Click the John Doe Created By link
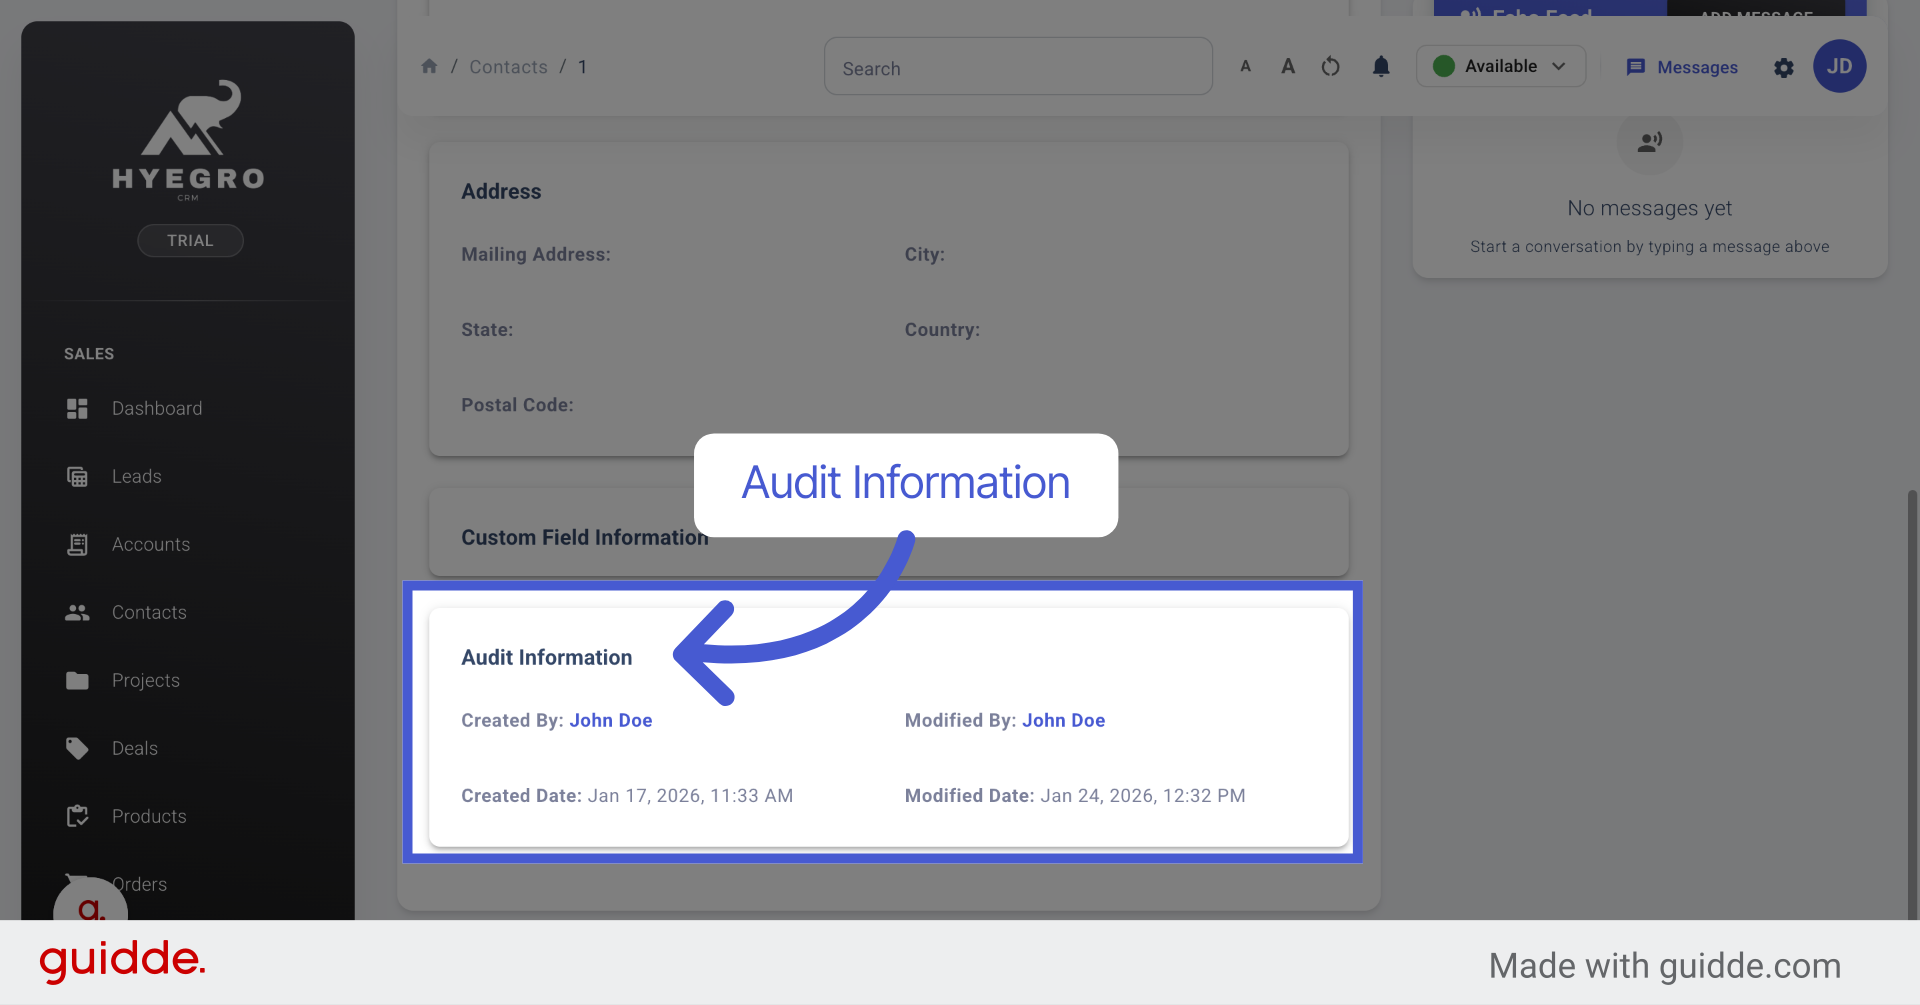Image resolution: width=1920 pixels, height=1005 pixels. click(x=610, y=720)
